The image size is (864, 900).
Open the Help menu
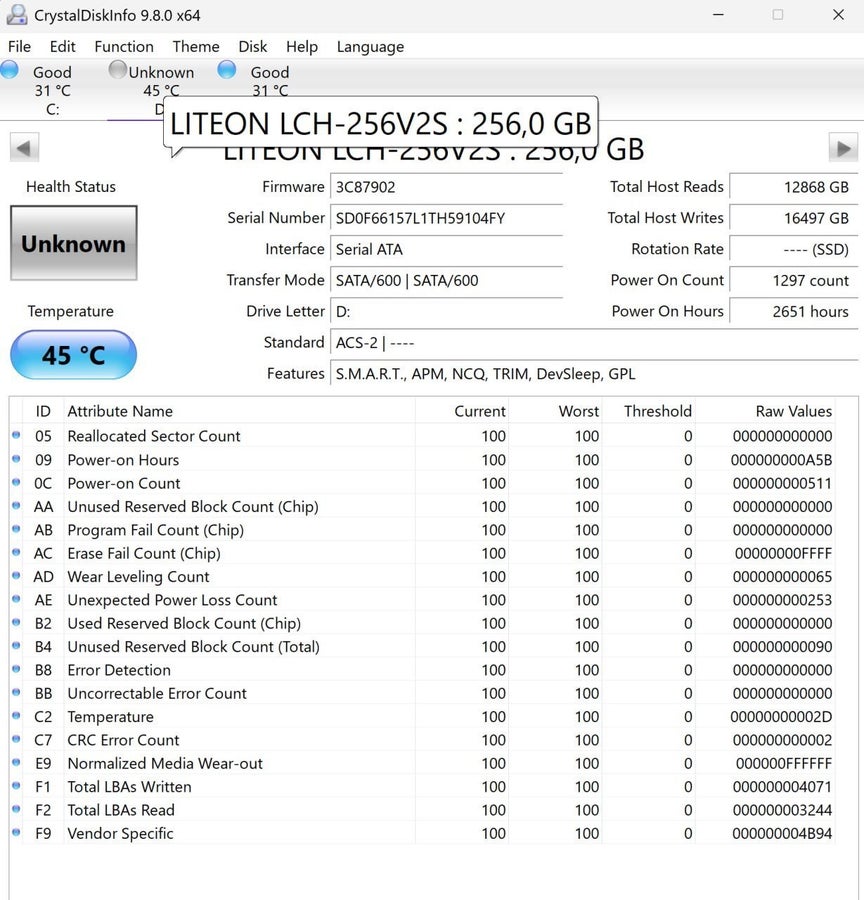coord(302,46)
